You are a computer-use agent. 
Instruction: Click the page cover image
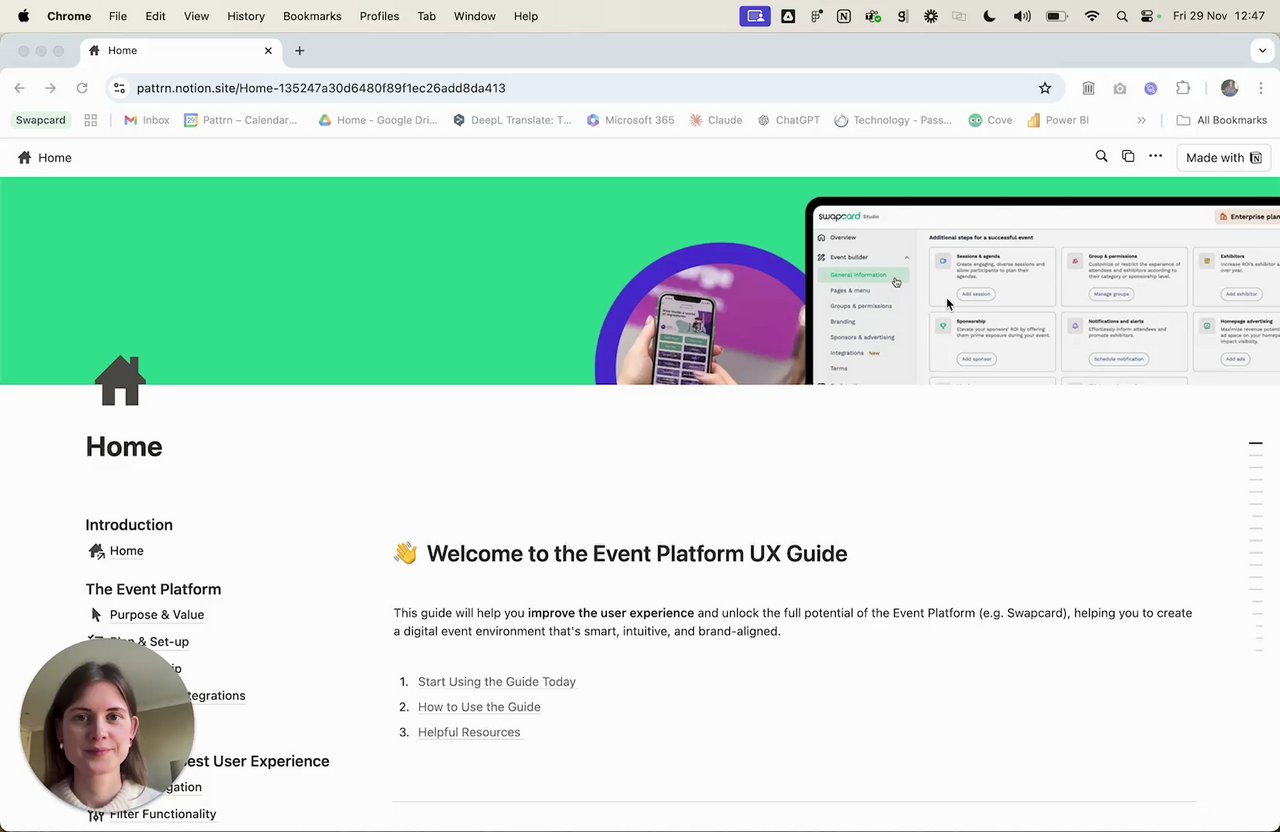pyautogui.click(x=640, y=280)
